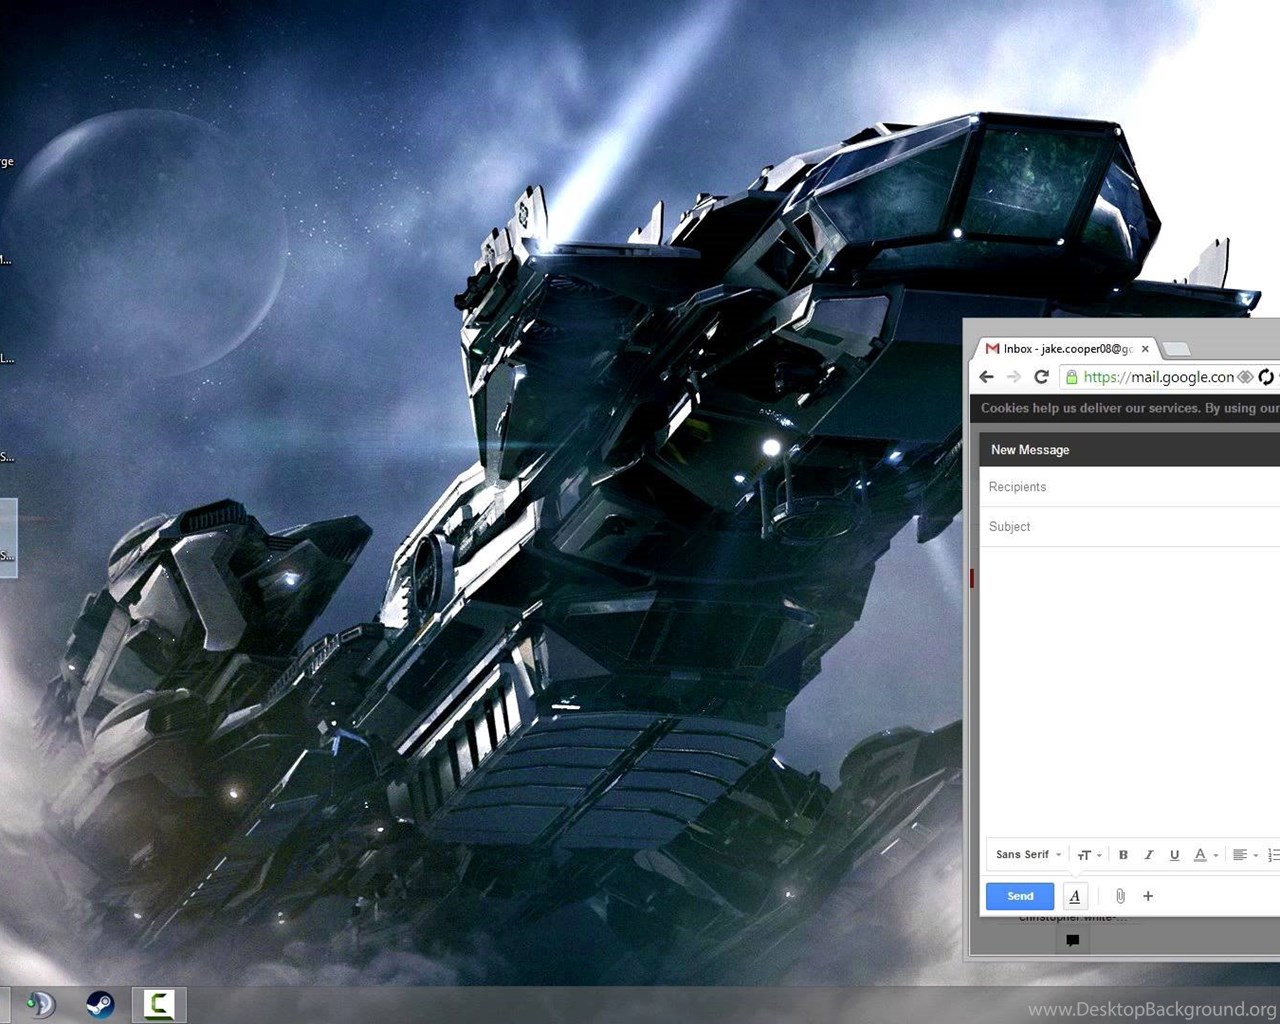Click the chat bubble icon below compose
The height and width of the screenshot is (1024, 1280).
(x=1073, y=940)
